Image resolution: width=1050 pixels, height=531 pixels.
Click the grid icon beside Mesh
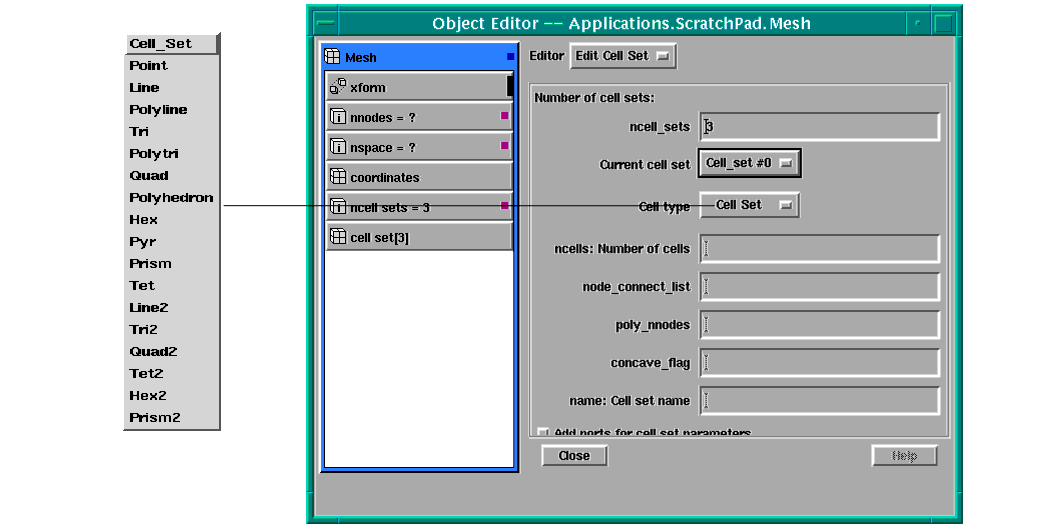(x=333, y=57)
